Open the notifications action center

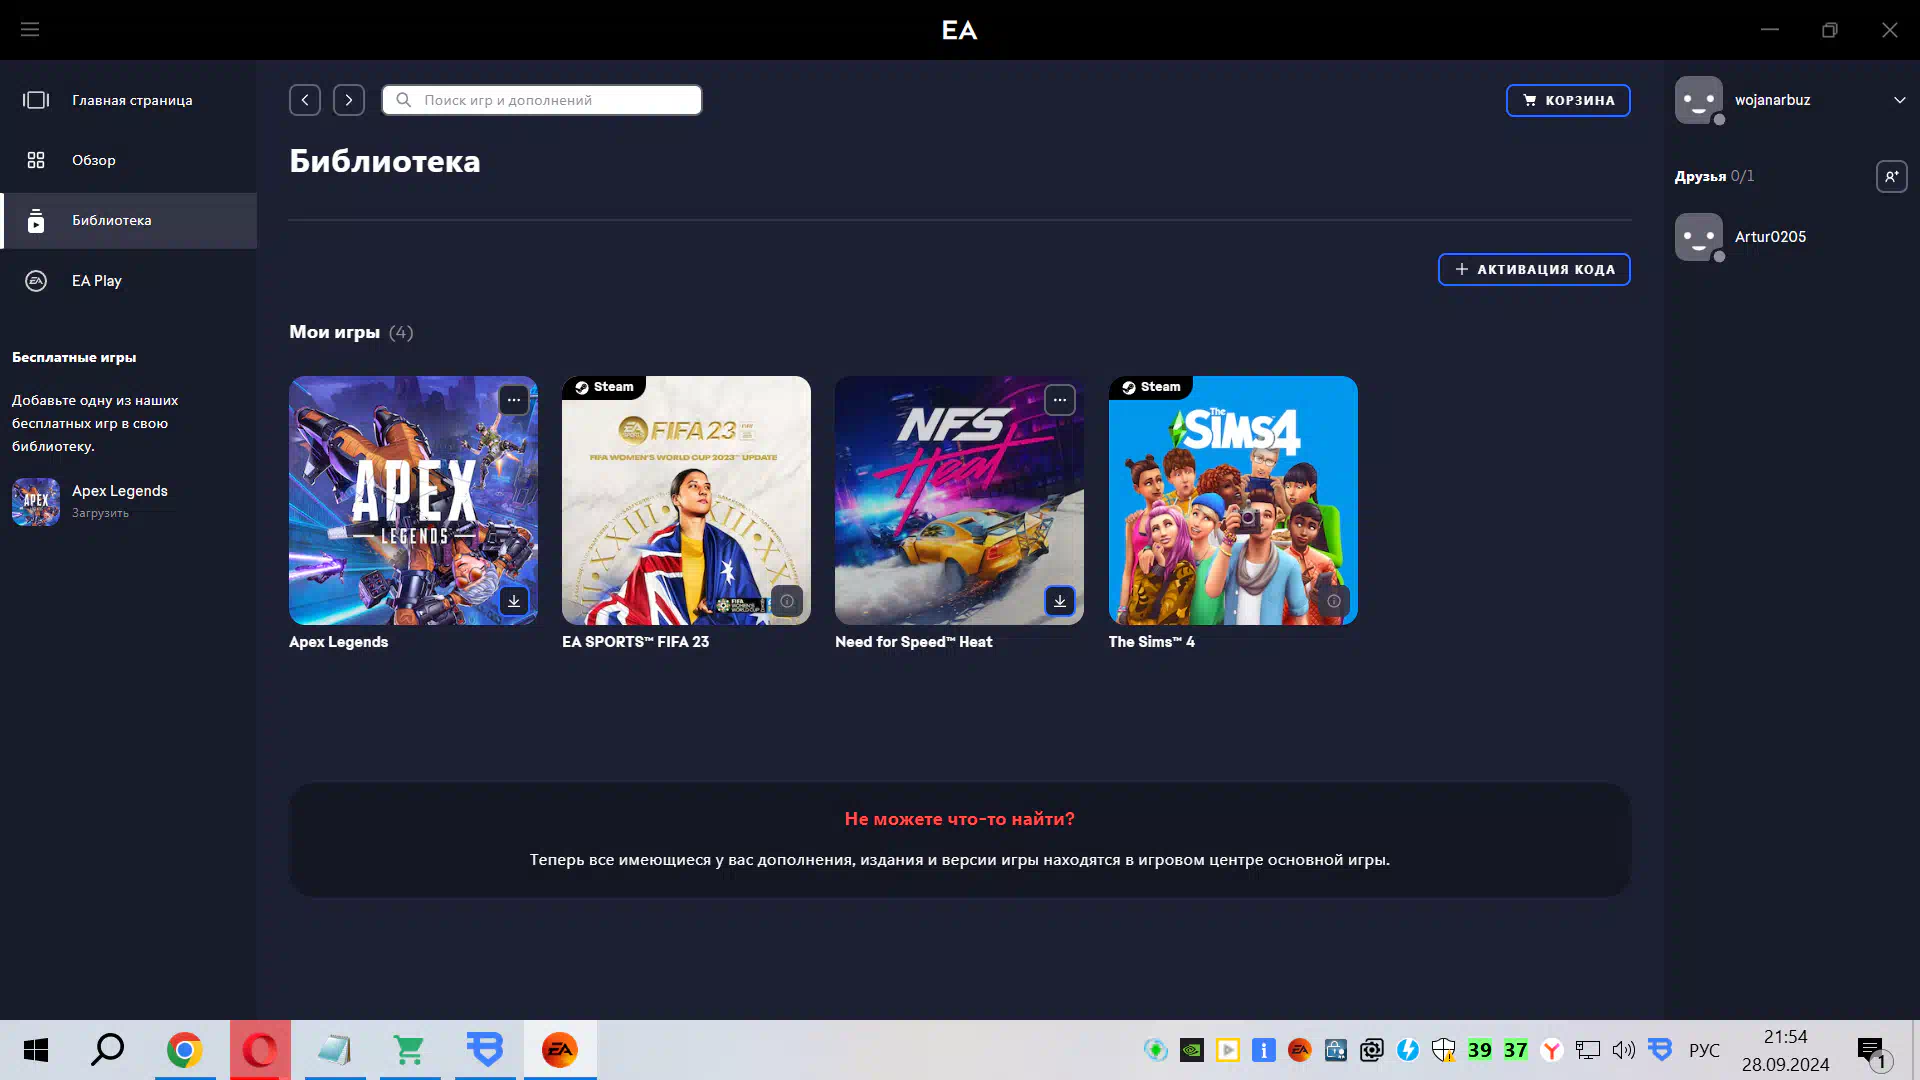point(1873,1052)
